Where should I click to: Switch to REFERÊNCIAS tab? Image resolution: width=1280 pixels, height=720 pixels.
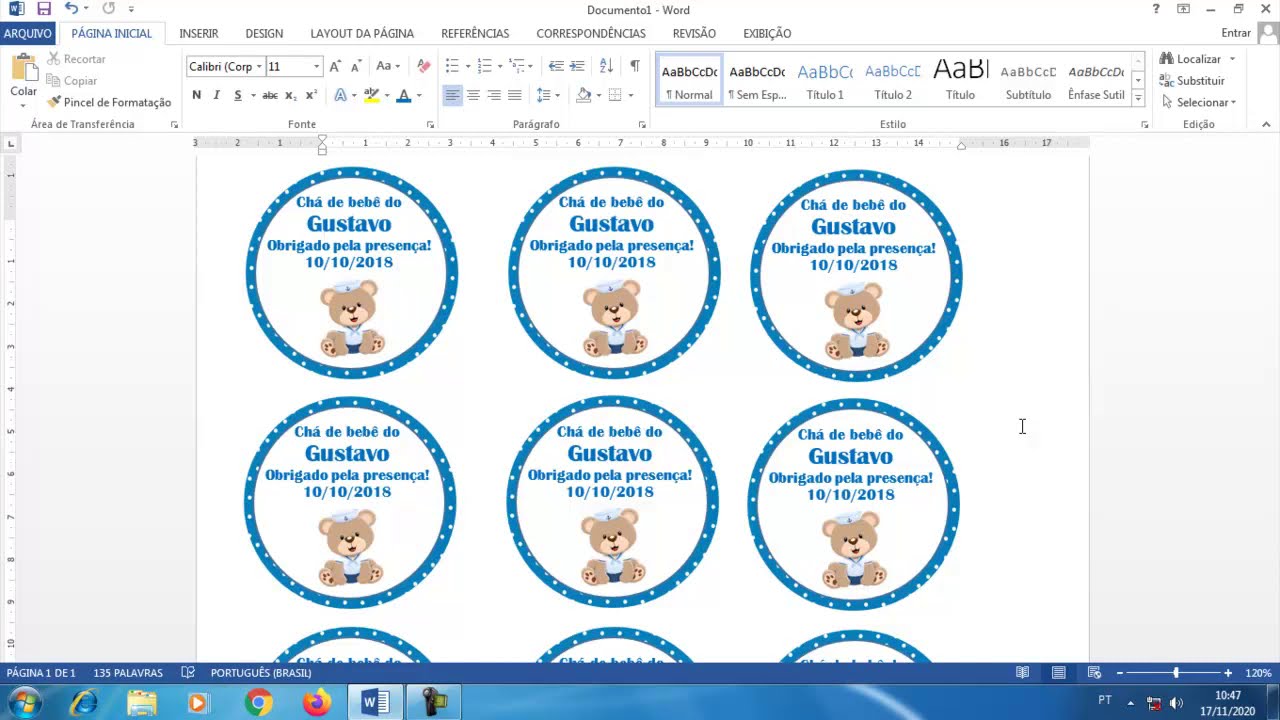click(475, 33)
